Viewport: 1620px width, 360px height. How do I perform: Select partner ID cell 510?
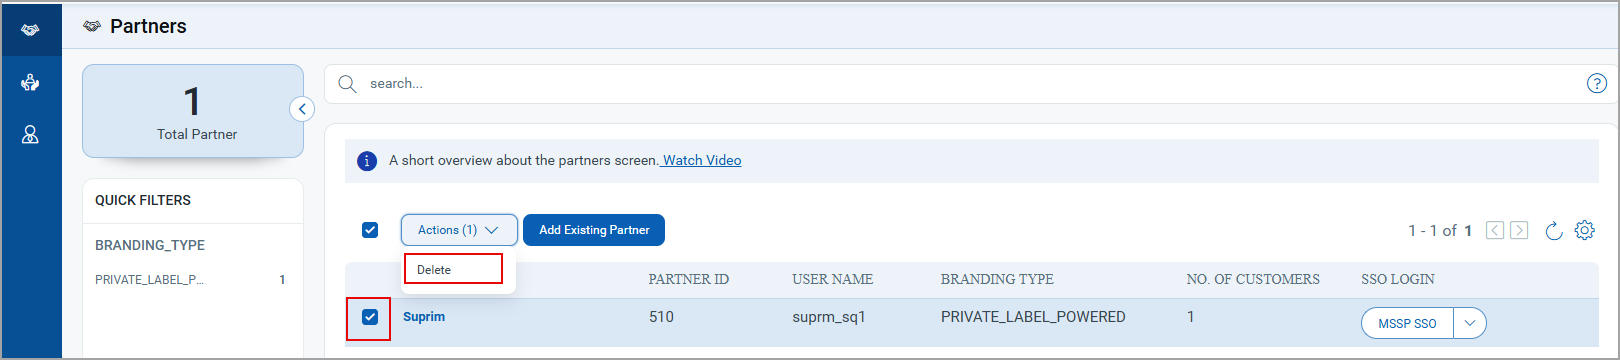(661, 317)
